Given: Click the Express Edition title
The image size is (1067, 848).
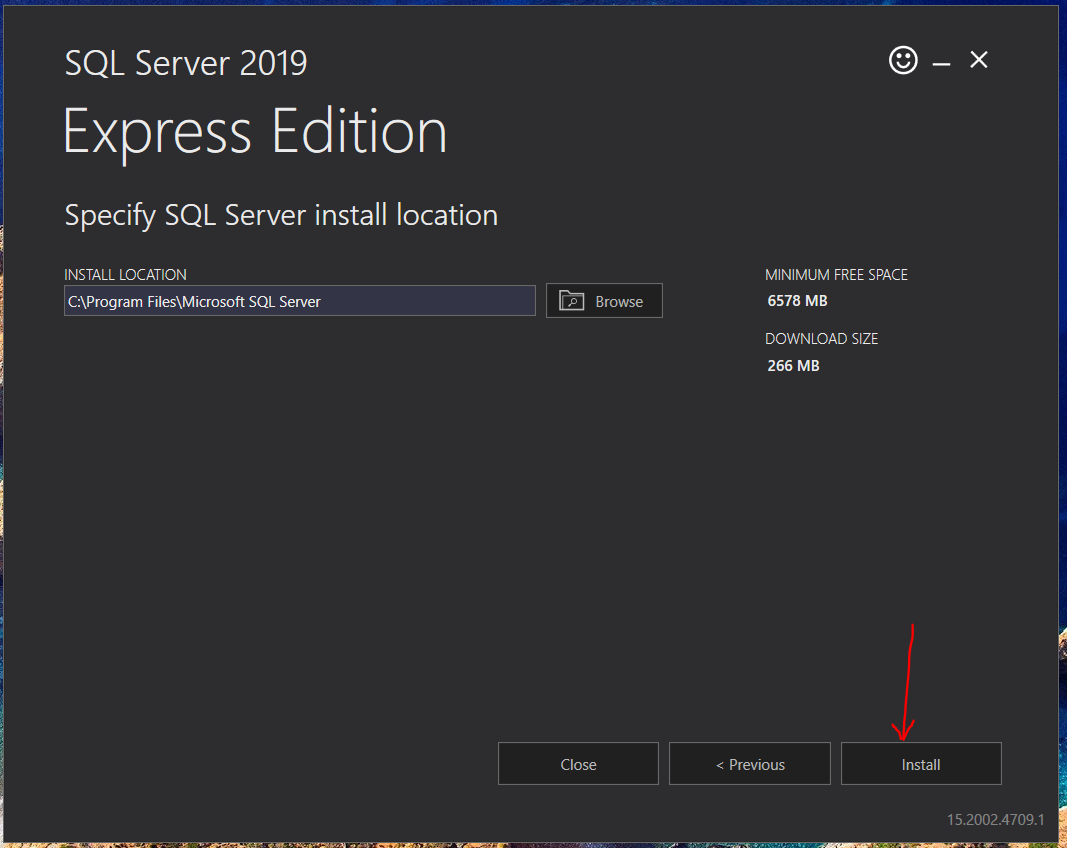Looking at the screenshot, I should [x=255, y=133].
